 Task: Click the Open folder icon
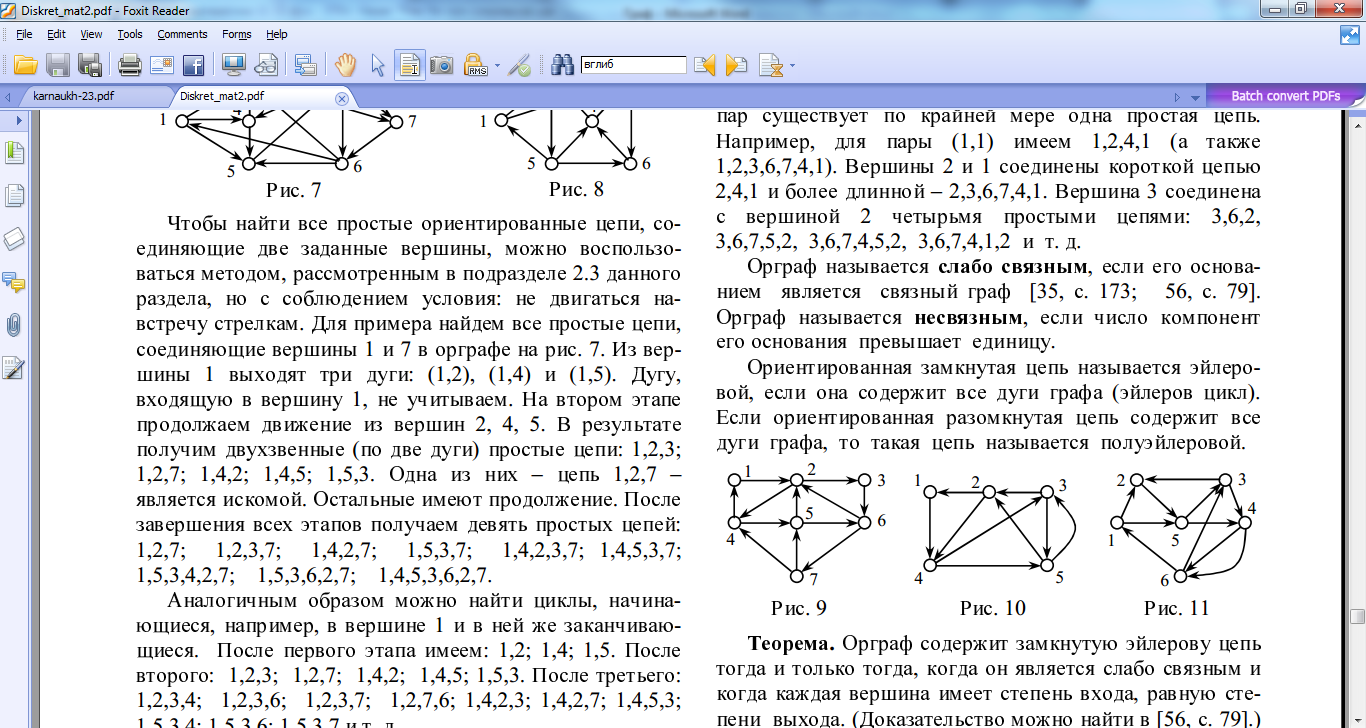25,66
